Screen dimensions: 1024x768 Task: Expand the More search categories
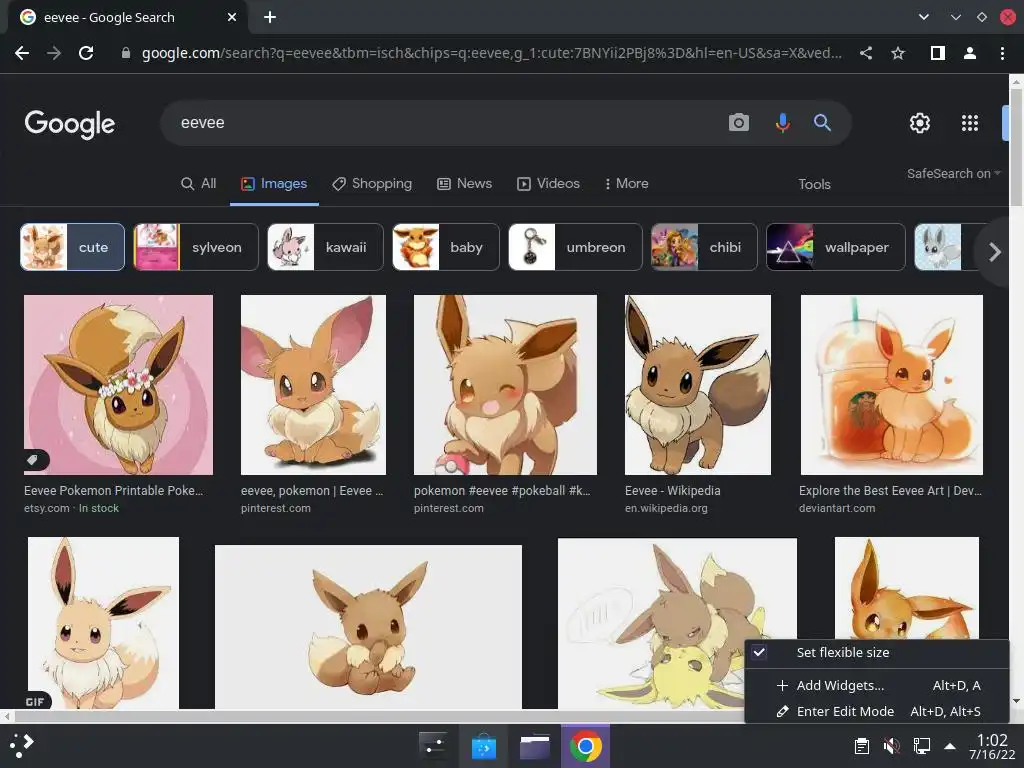tap(626, 184)
